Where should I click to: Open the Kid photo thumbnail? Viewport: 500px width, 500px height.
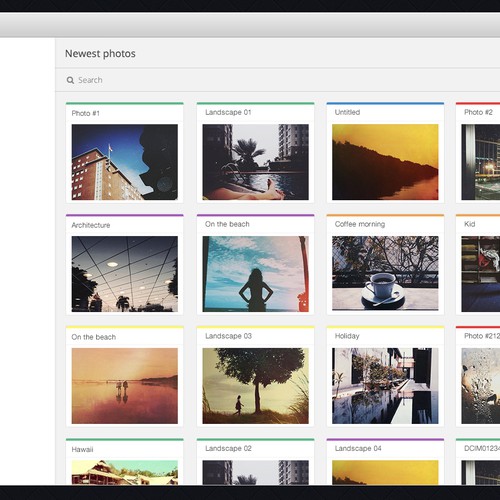pyautogui.click(x=481, y=274)
